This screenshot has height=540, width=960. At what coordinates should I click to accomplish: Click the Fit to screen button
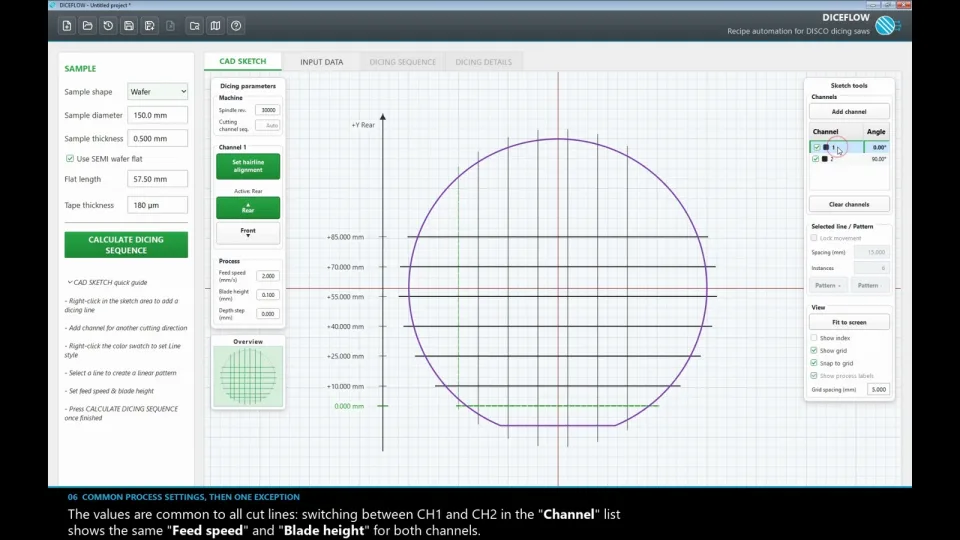click(849, 322)
